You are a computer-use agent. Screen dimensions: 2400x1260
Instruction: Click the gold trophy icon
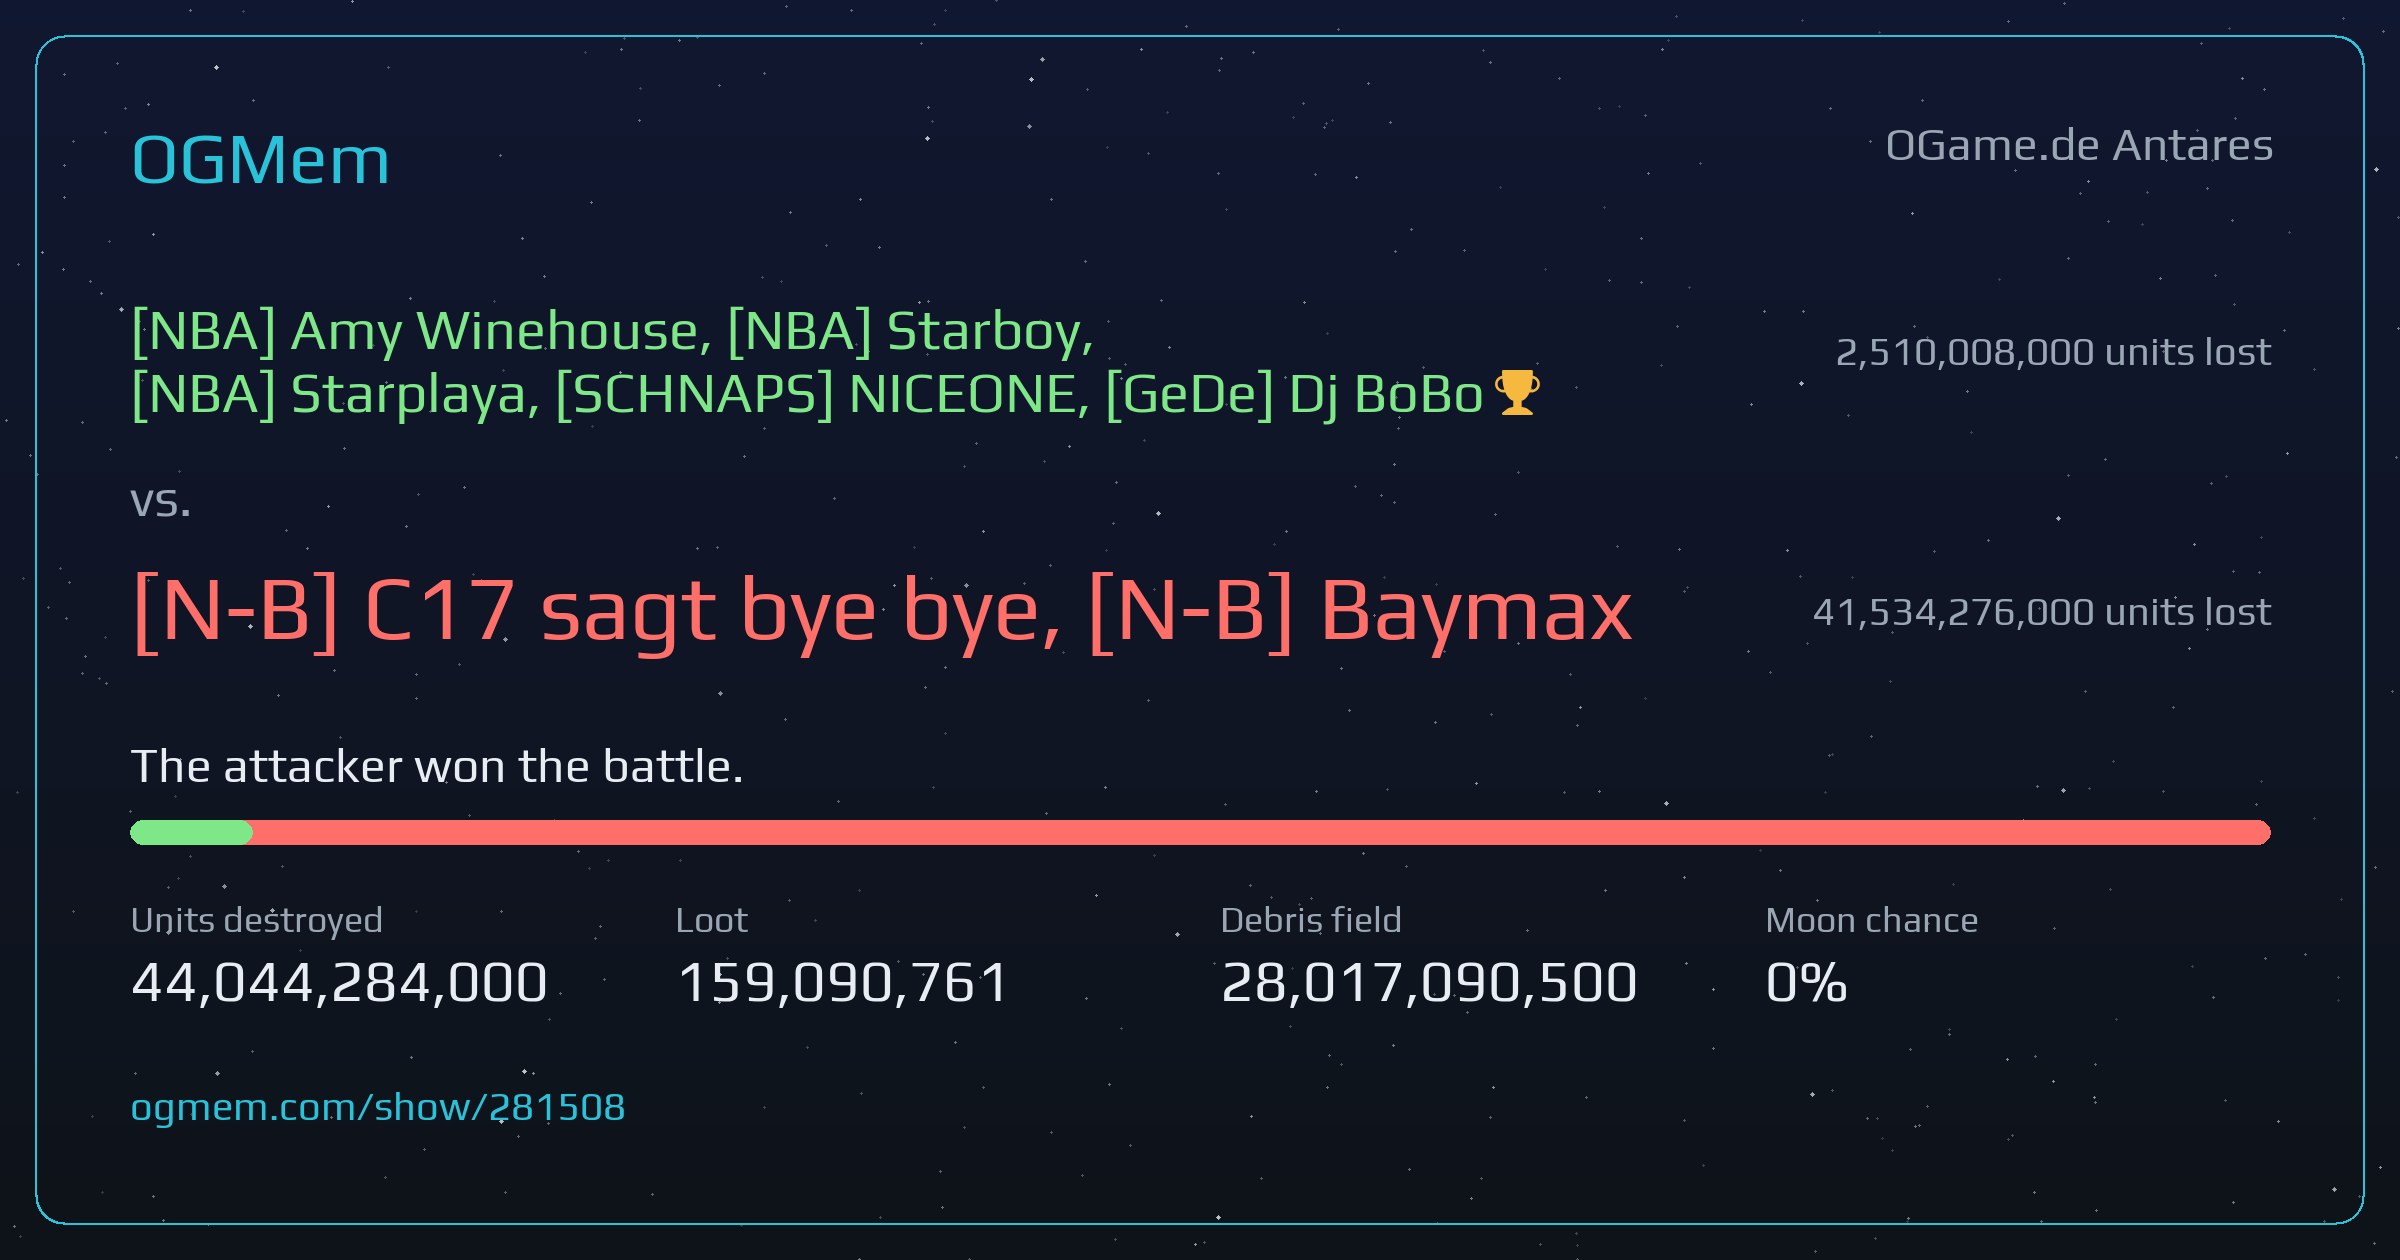pyautogui.click(x=1517, y=392)
